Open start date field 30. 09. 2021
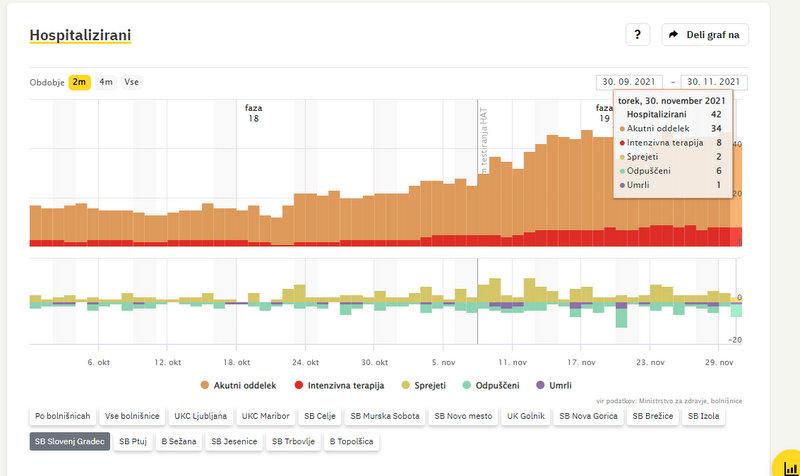This screenshot has width=800, height=476. 631,83
